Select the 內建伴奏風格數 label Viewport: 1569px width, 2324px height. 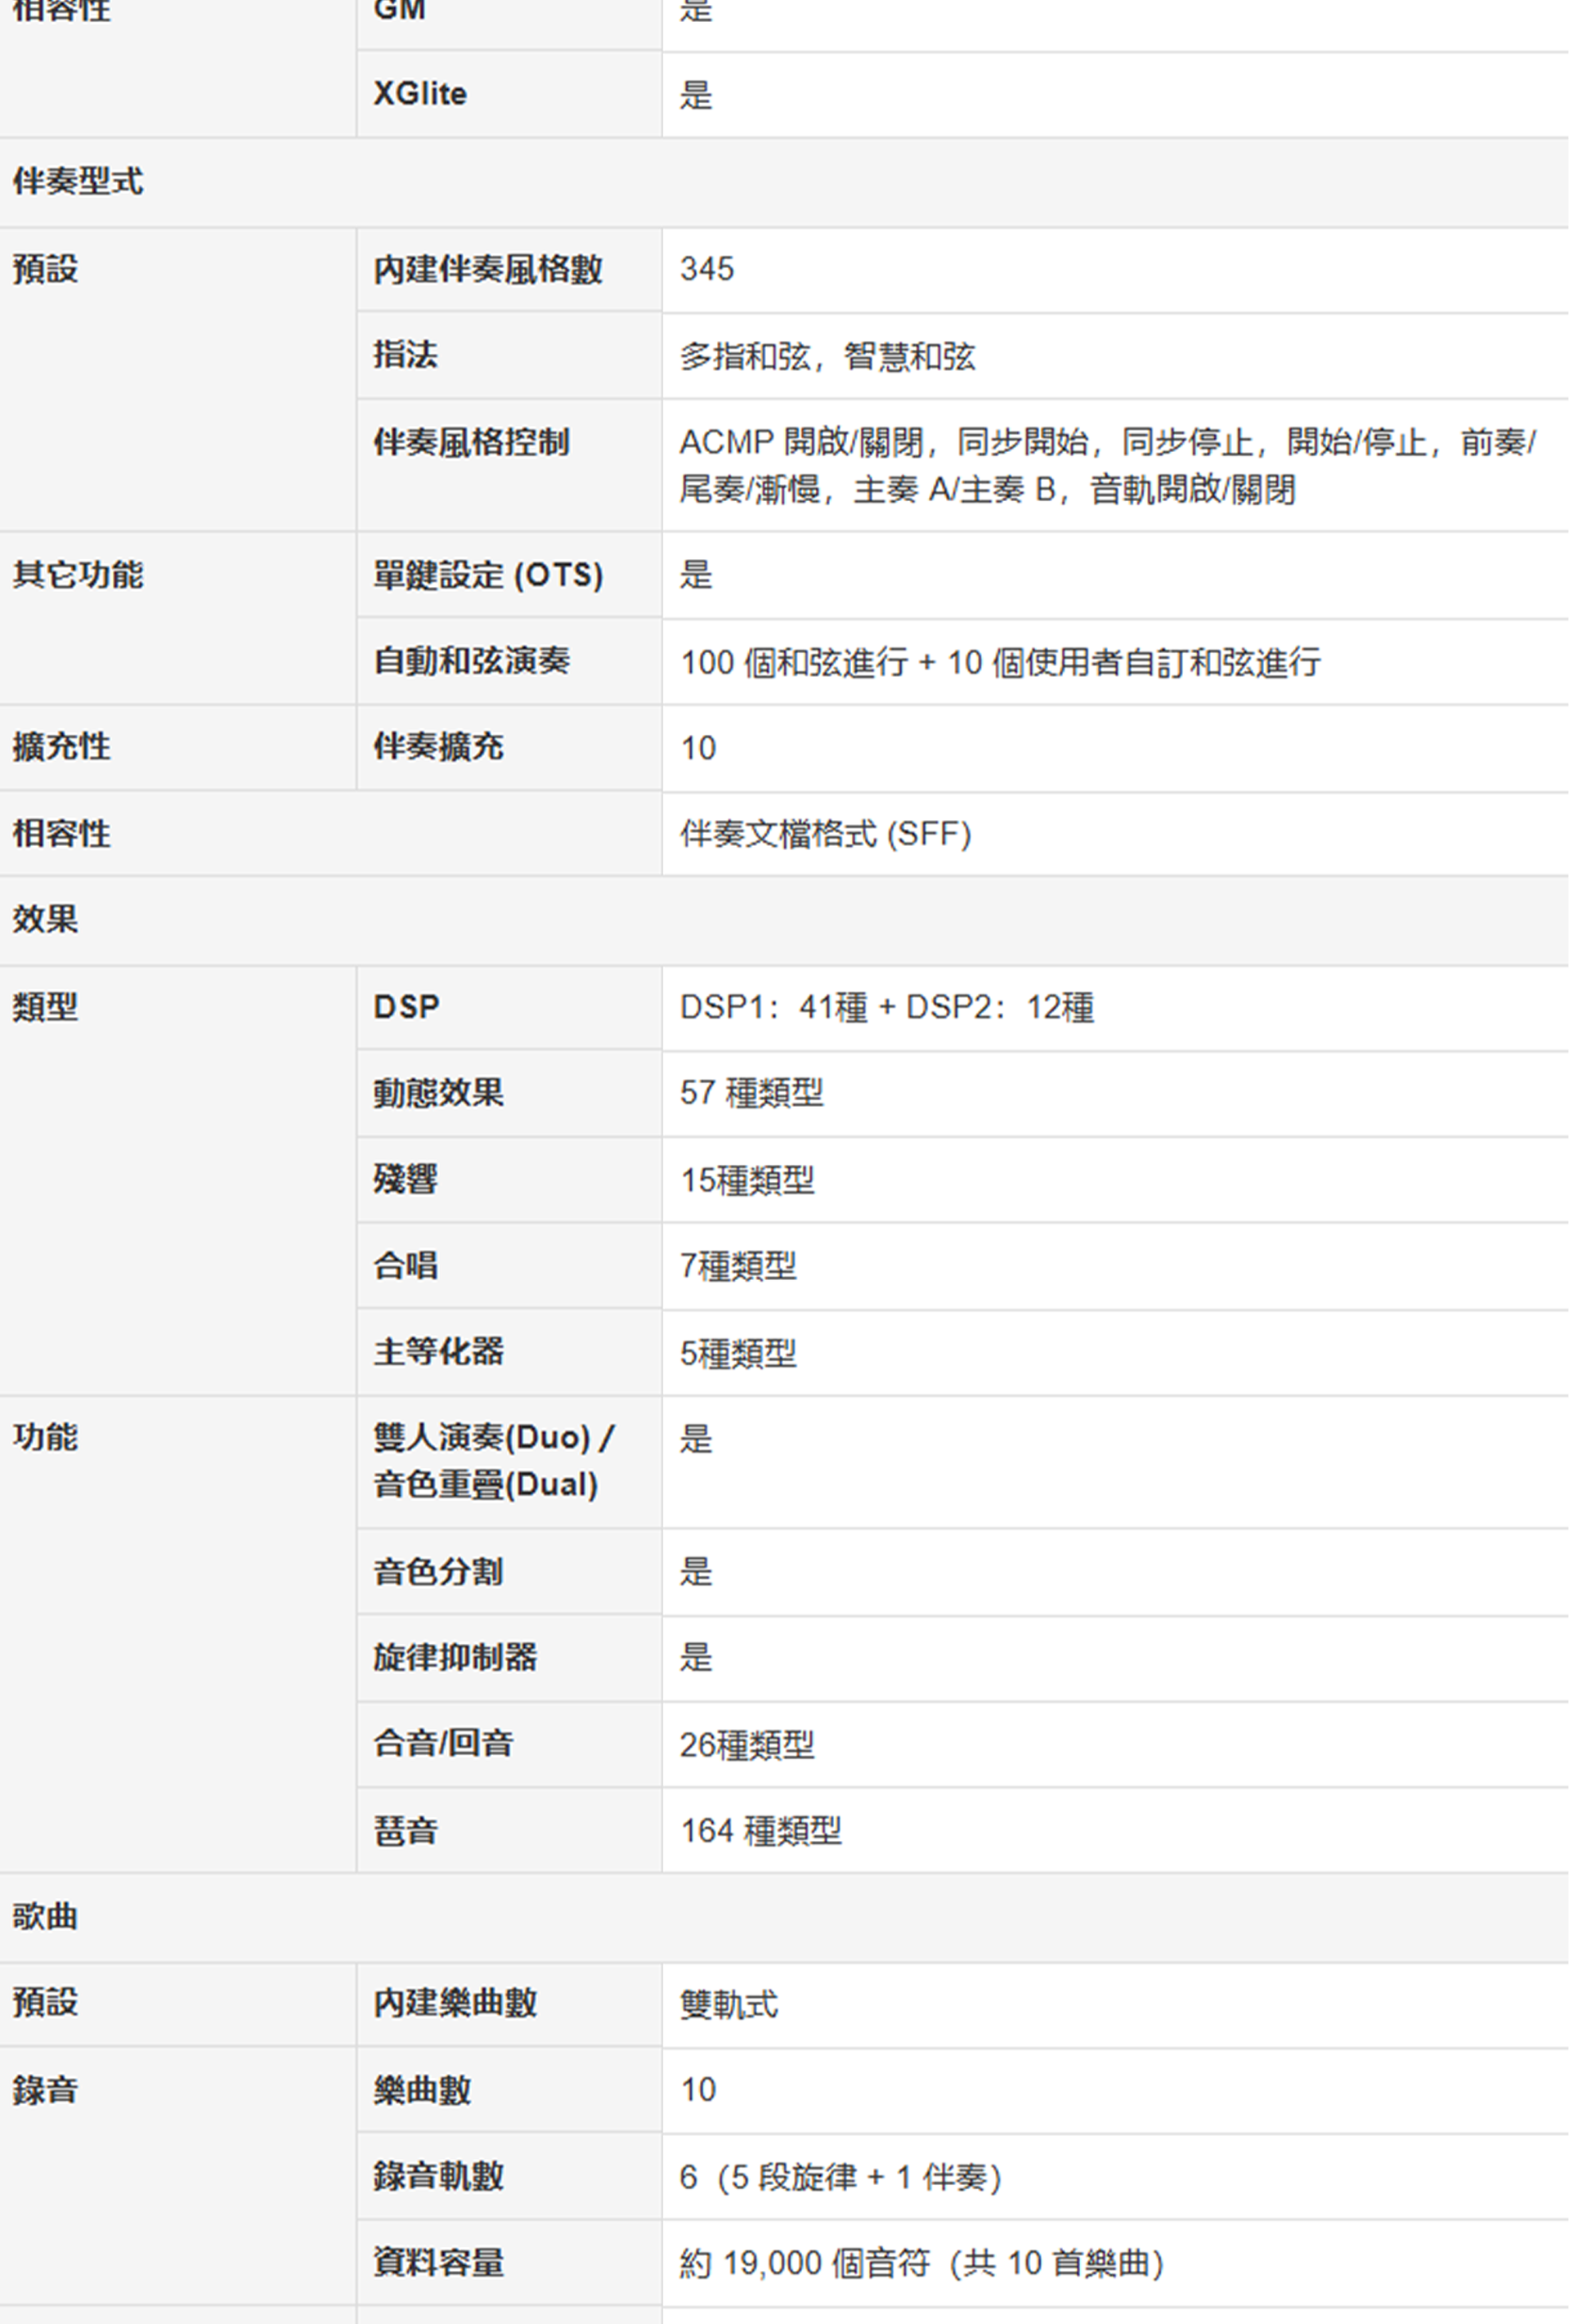487,269
